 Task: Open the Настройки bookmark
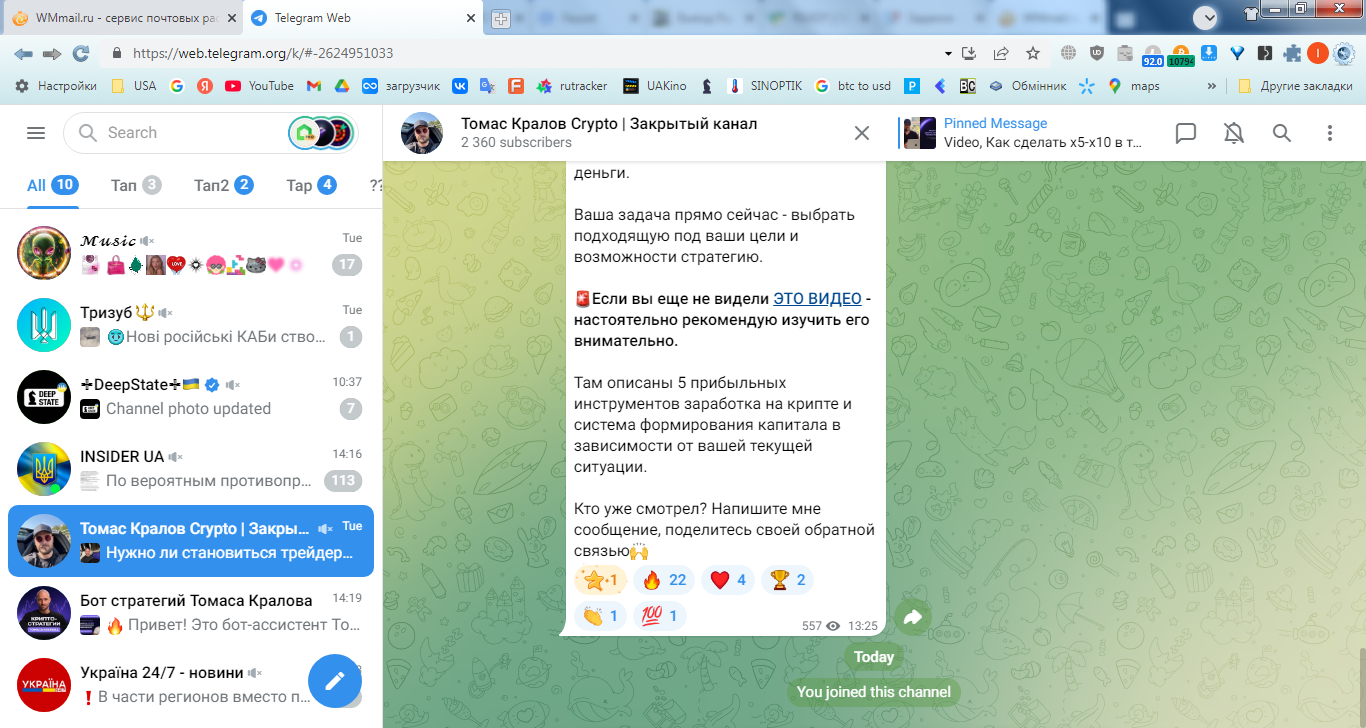tap(56, 86)
